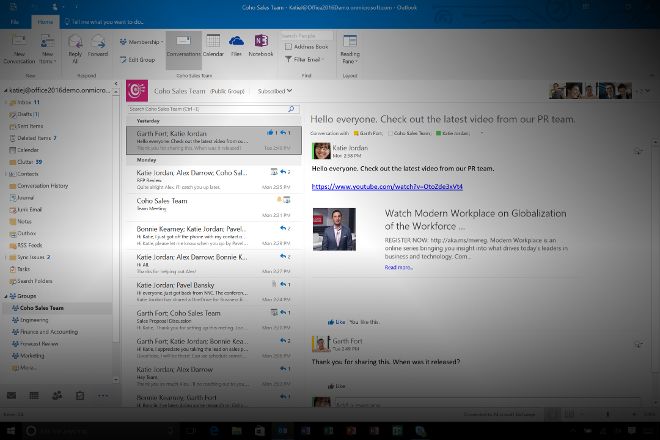Start a New Conversation from the ribbon
Viewport: 660px width, 440px height.
coord(19,49)
